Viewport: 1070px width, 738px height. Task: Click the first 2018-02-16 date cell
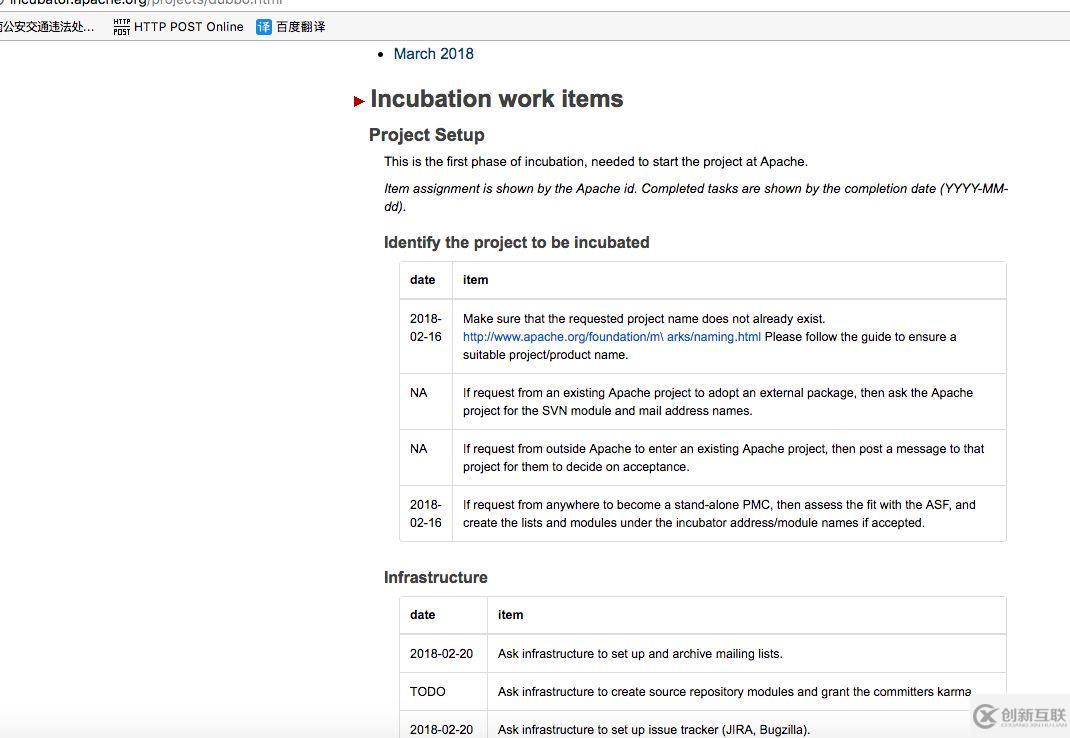[x=425, y=328]
